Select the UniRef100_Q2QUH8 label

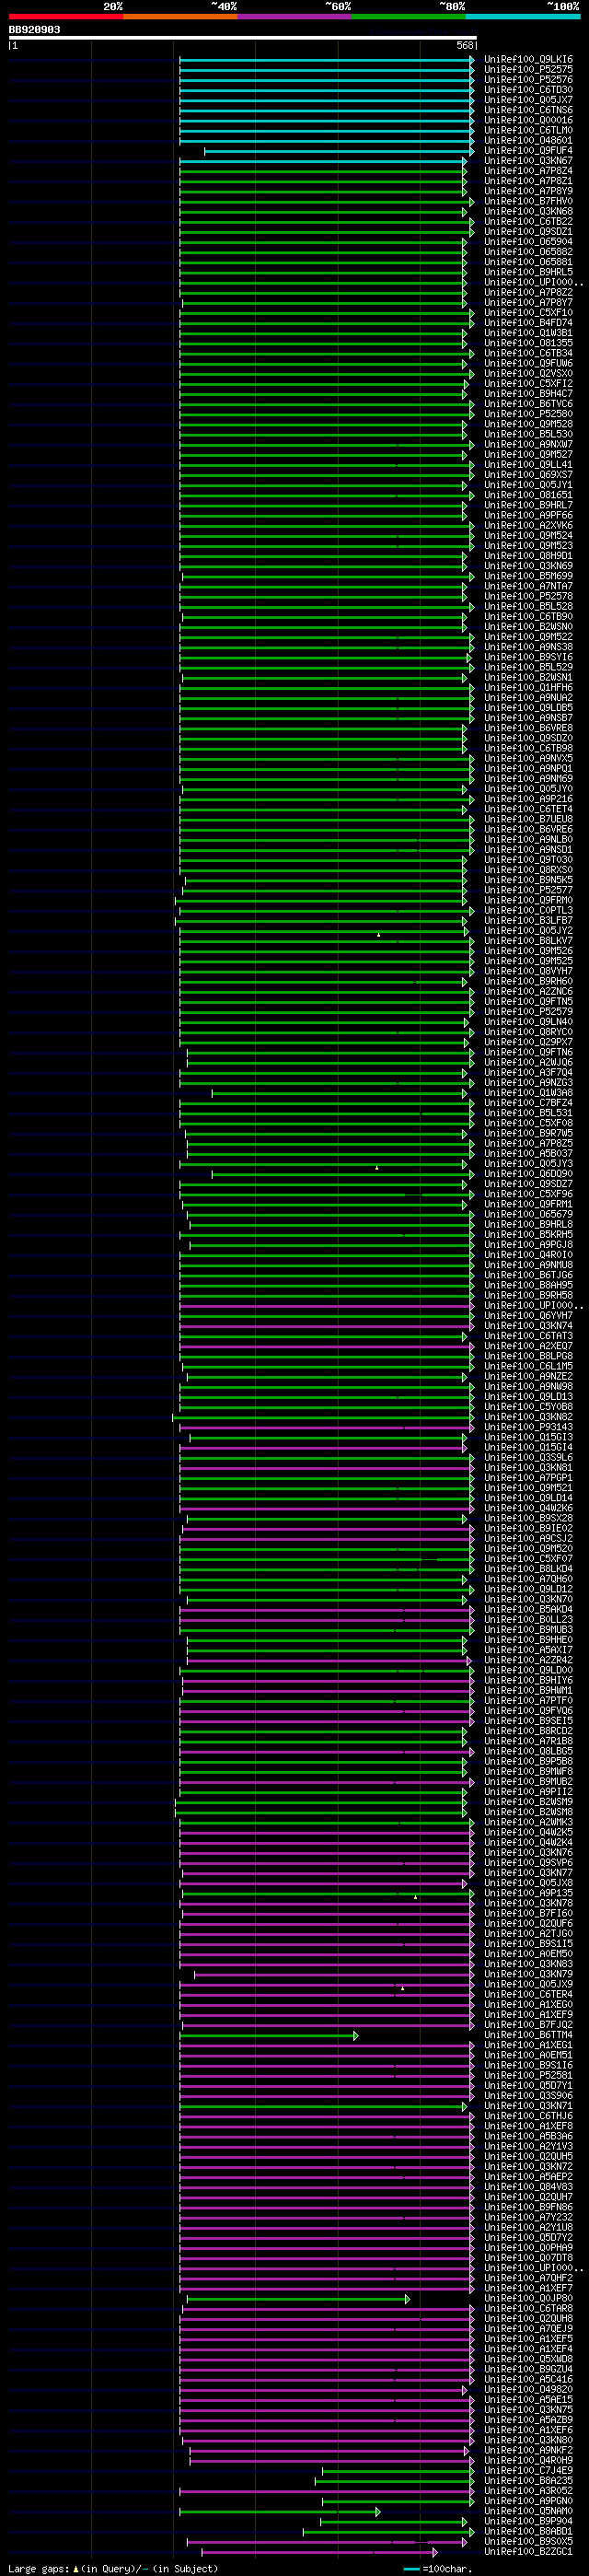(x=529, y=2318)
